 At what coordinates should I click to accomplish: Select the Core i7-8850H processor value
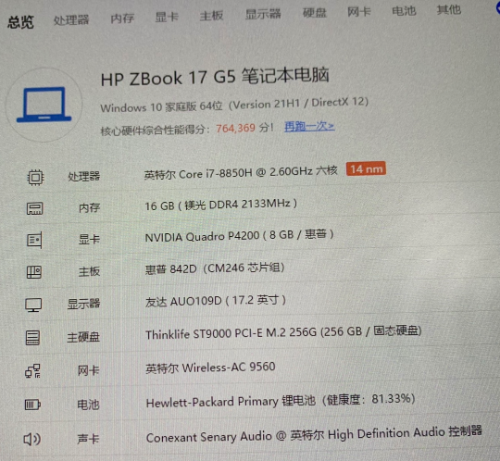click(241, 173)
